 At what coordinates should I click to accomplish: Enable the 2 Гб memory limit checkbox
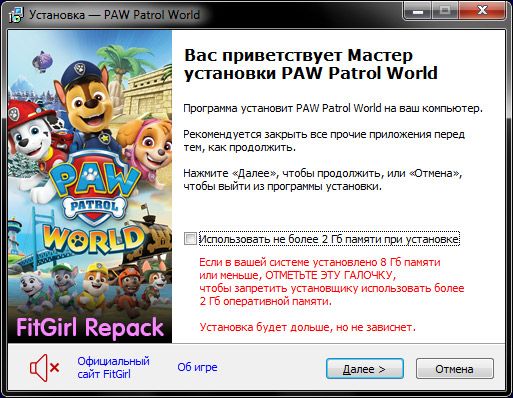[190, 239]
